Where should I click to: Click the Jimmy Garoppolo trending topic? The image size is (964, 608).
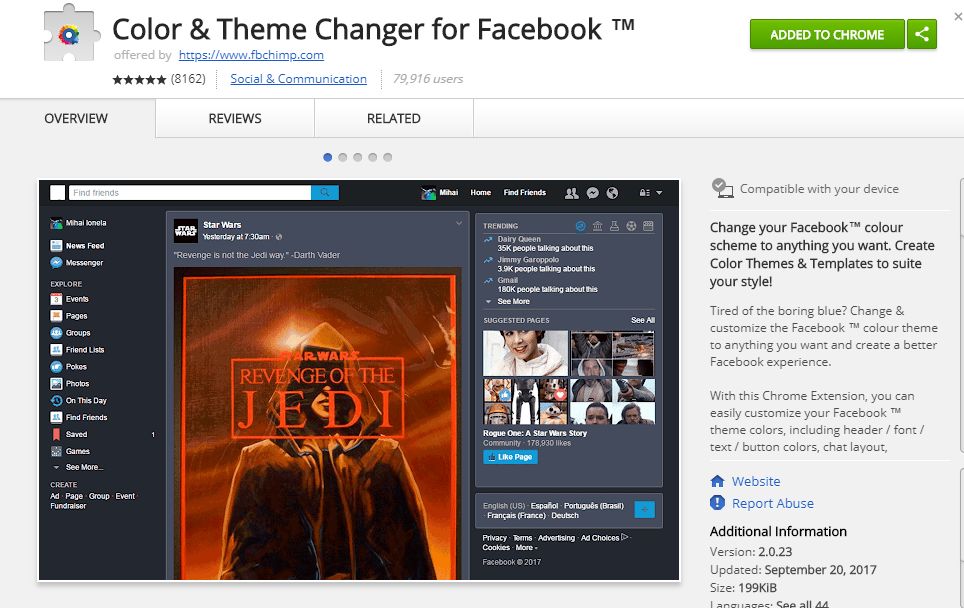coord(528,259)
